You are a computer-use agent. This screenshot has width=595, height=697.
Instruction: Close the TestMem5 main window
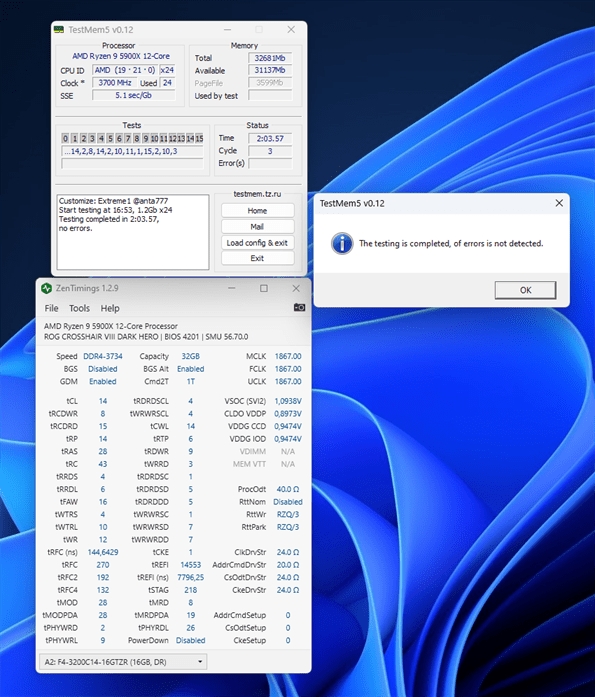point(291,30)
